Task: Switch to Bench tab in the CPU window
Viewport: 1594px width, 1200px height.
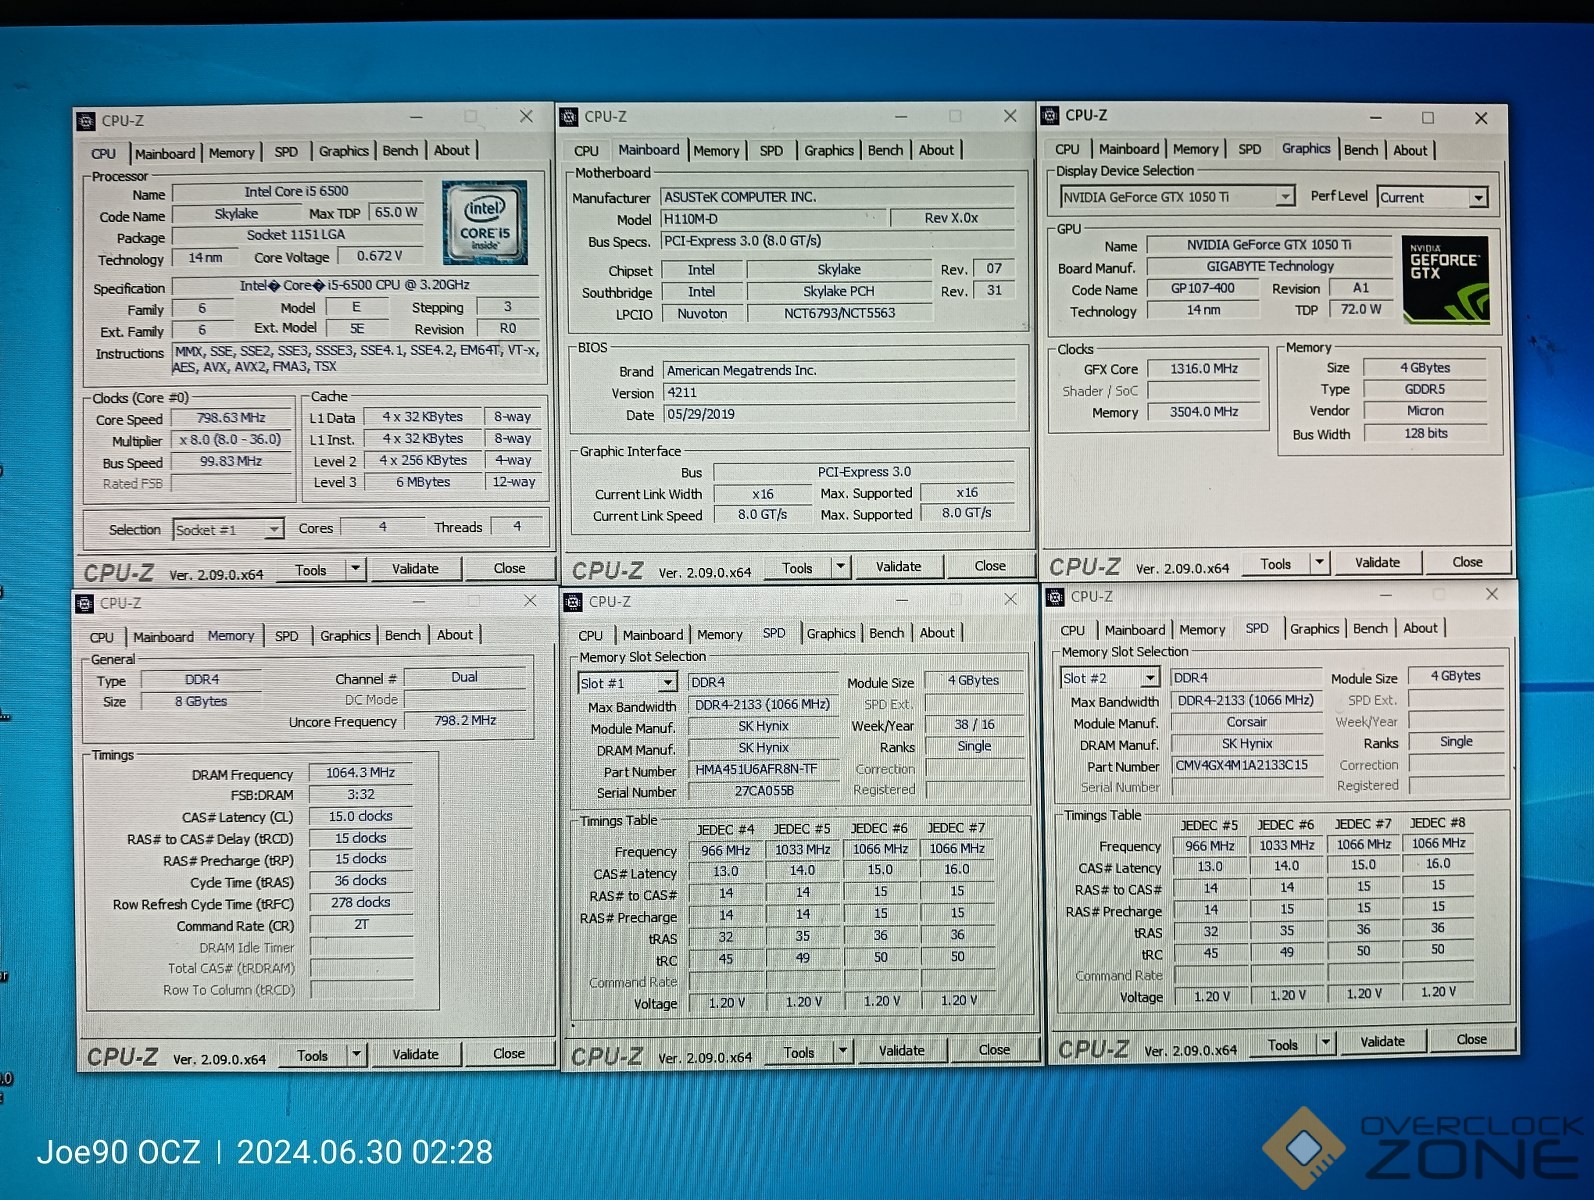Action: coord(400,151)
